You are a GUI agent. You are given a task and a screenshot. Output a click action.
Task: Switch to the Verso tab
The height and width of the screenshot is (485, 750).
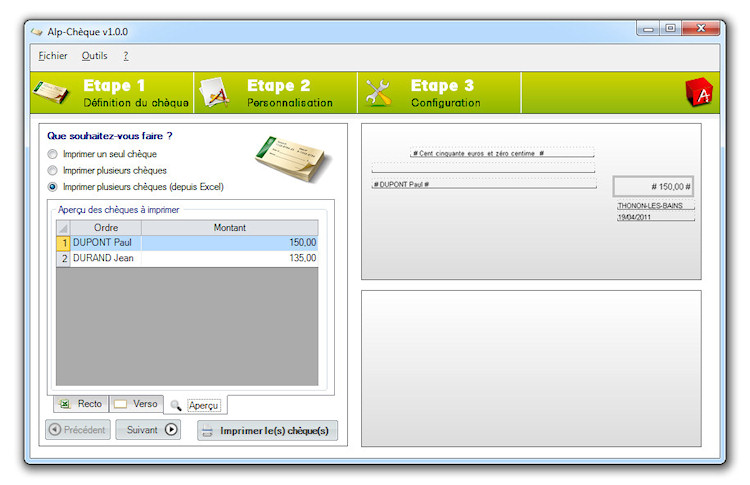pyautogui.click(x=136, y=404)
